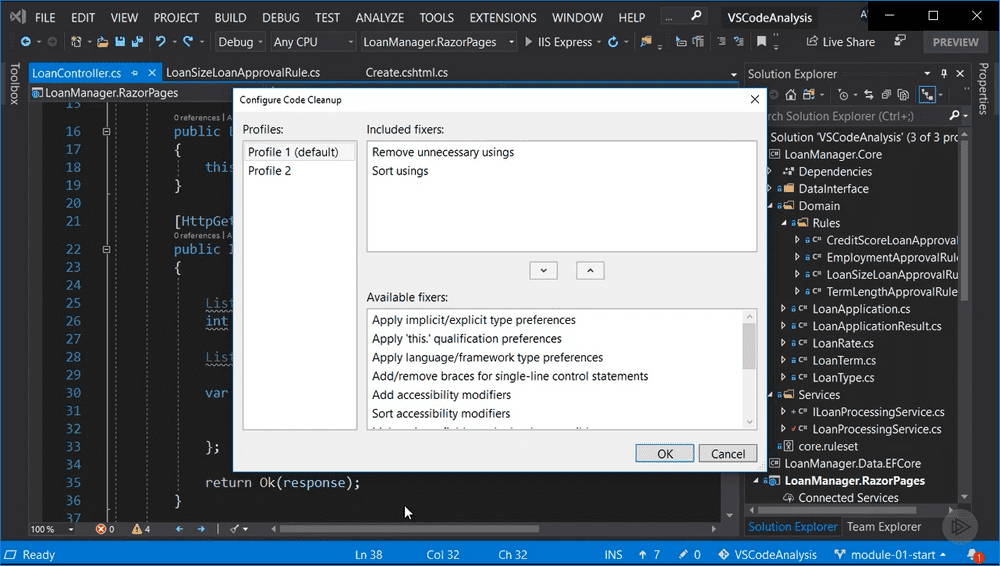Close the Configure Code Cleanup dialog
1000x566 pixels.
coord(754,100)
